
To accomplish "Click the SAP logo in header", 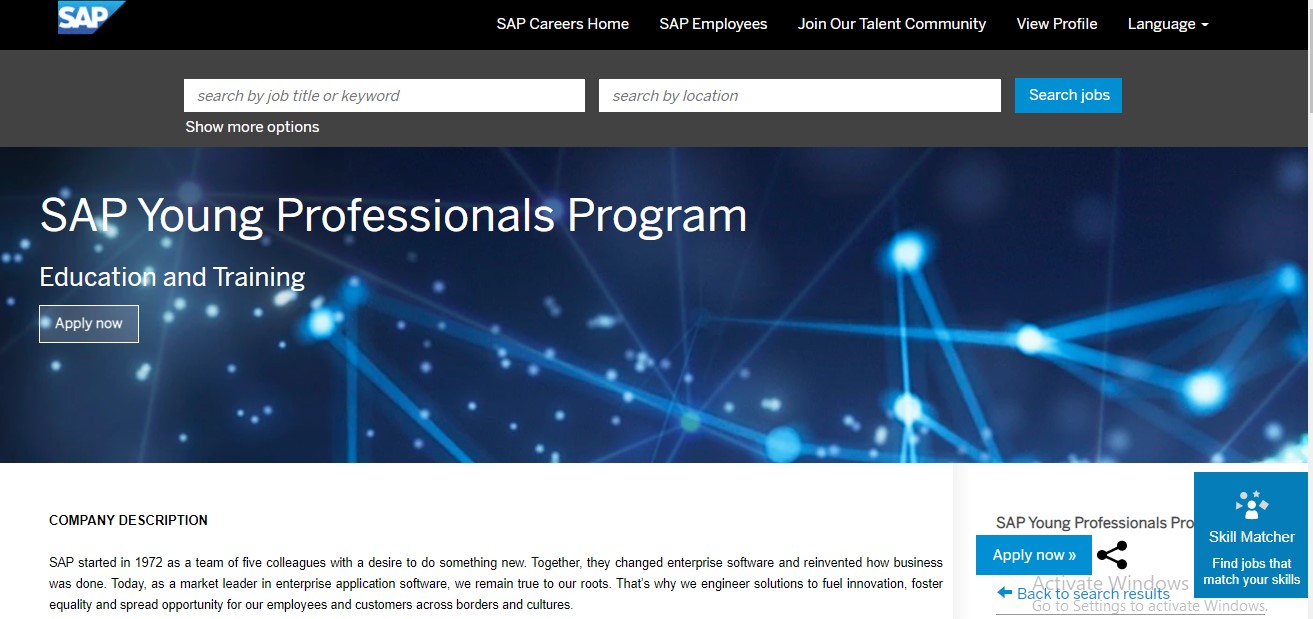I will [91, 18].
